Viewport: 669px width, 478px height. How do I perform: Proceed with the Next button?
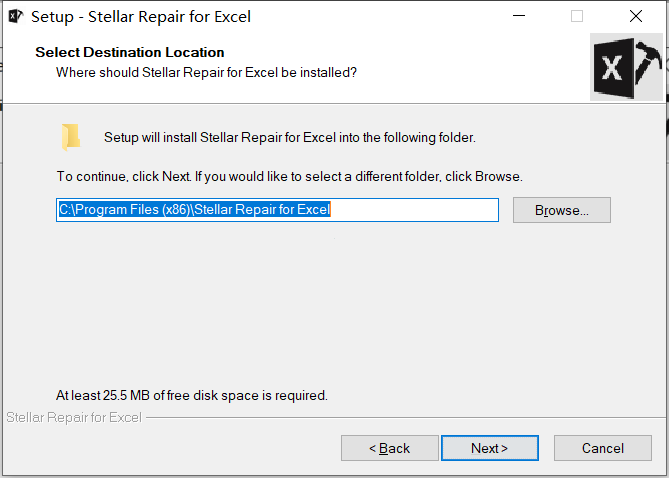point(490,448)
